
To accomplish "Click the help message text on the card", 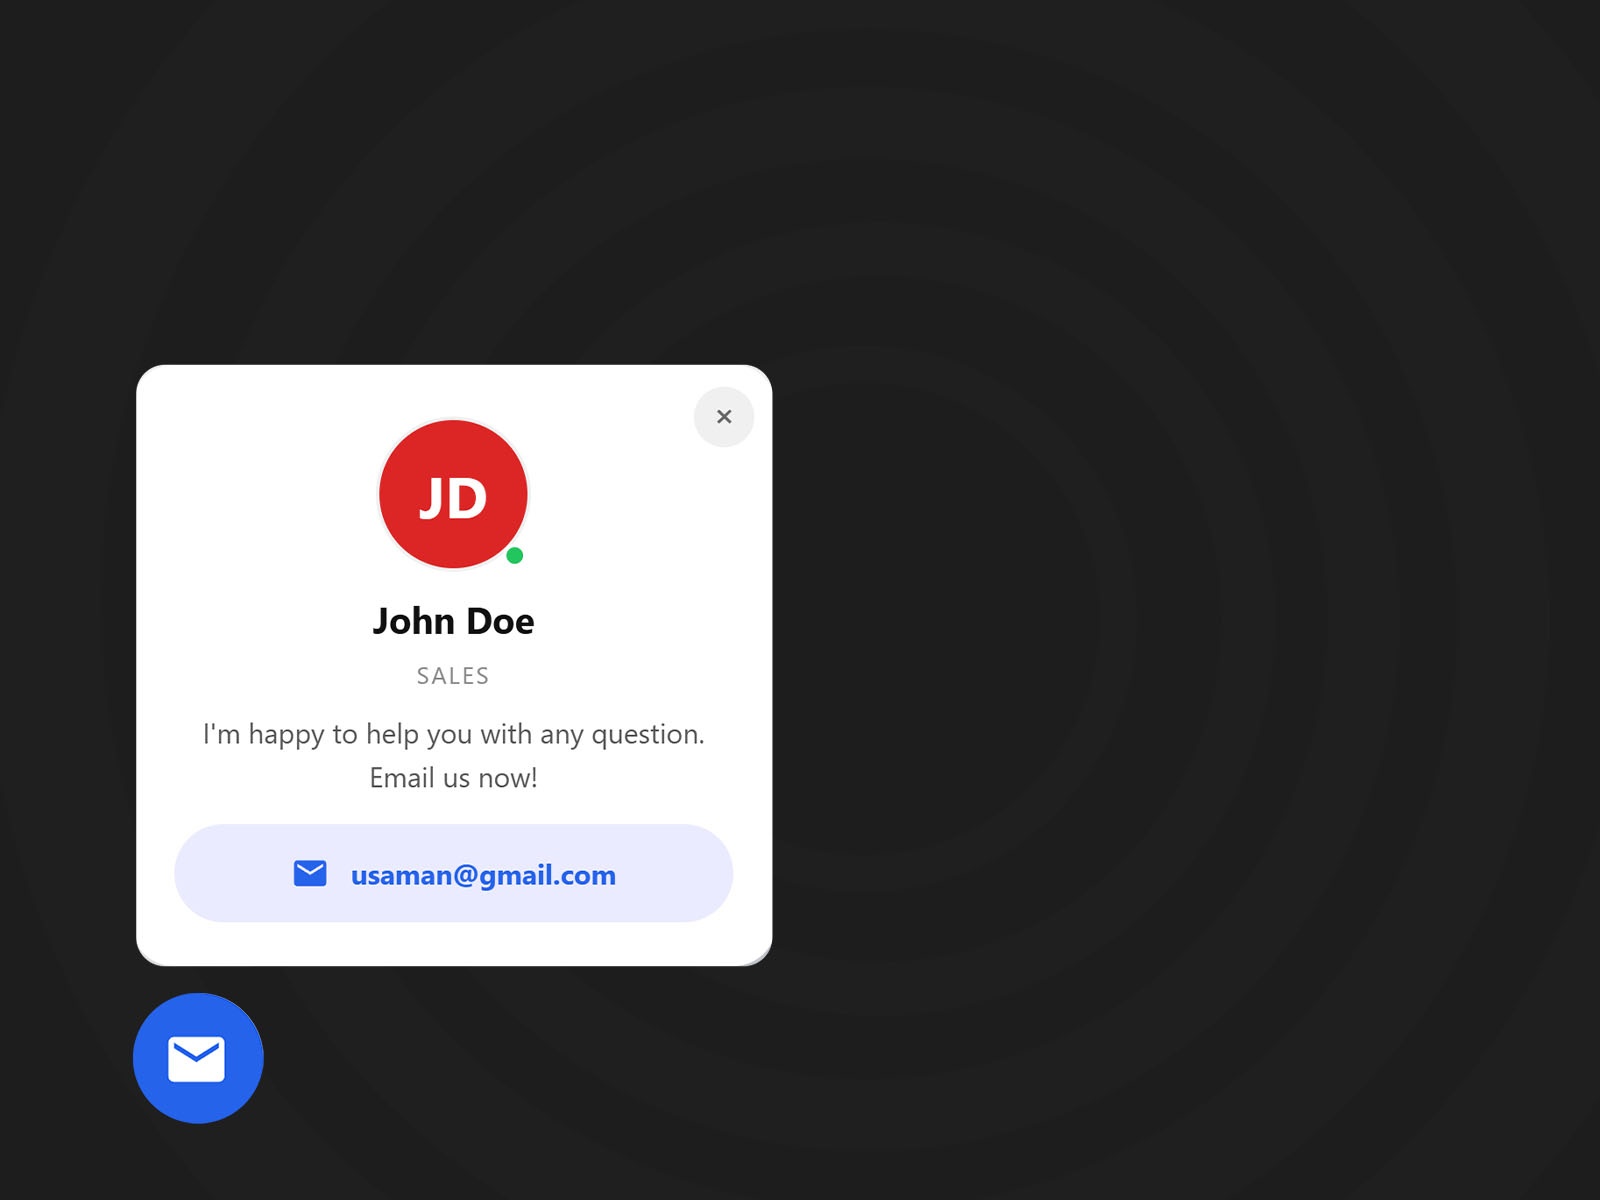I will pyautogui.click(x=453, y=755).
